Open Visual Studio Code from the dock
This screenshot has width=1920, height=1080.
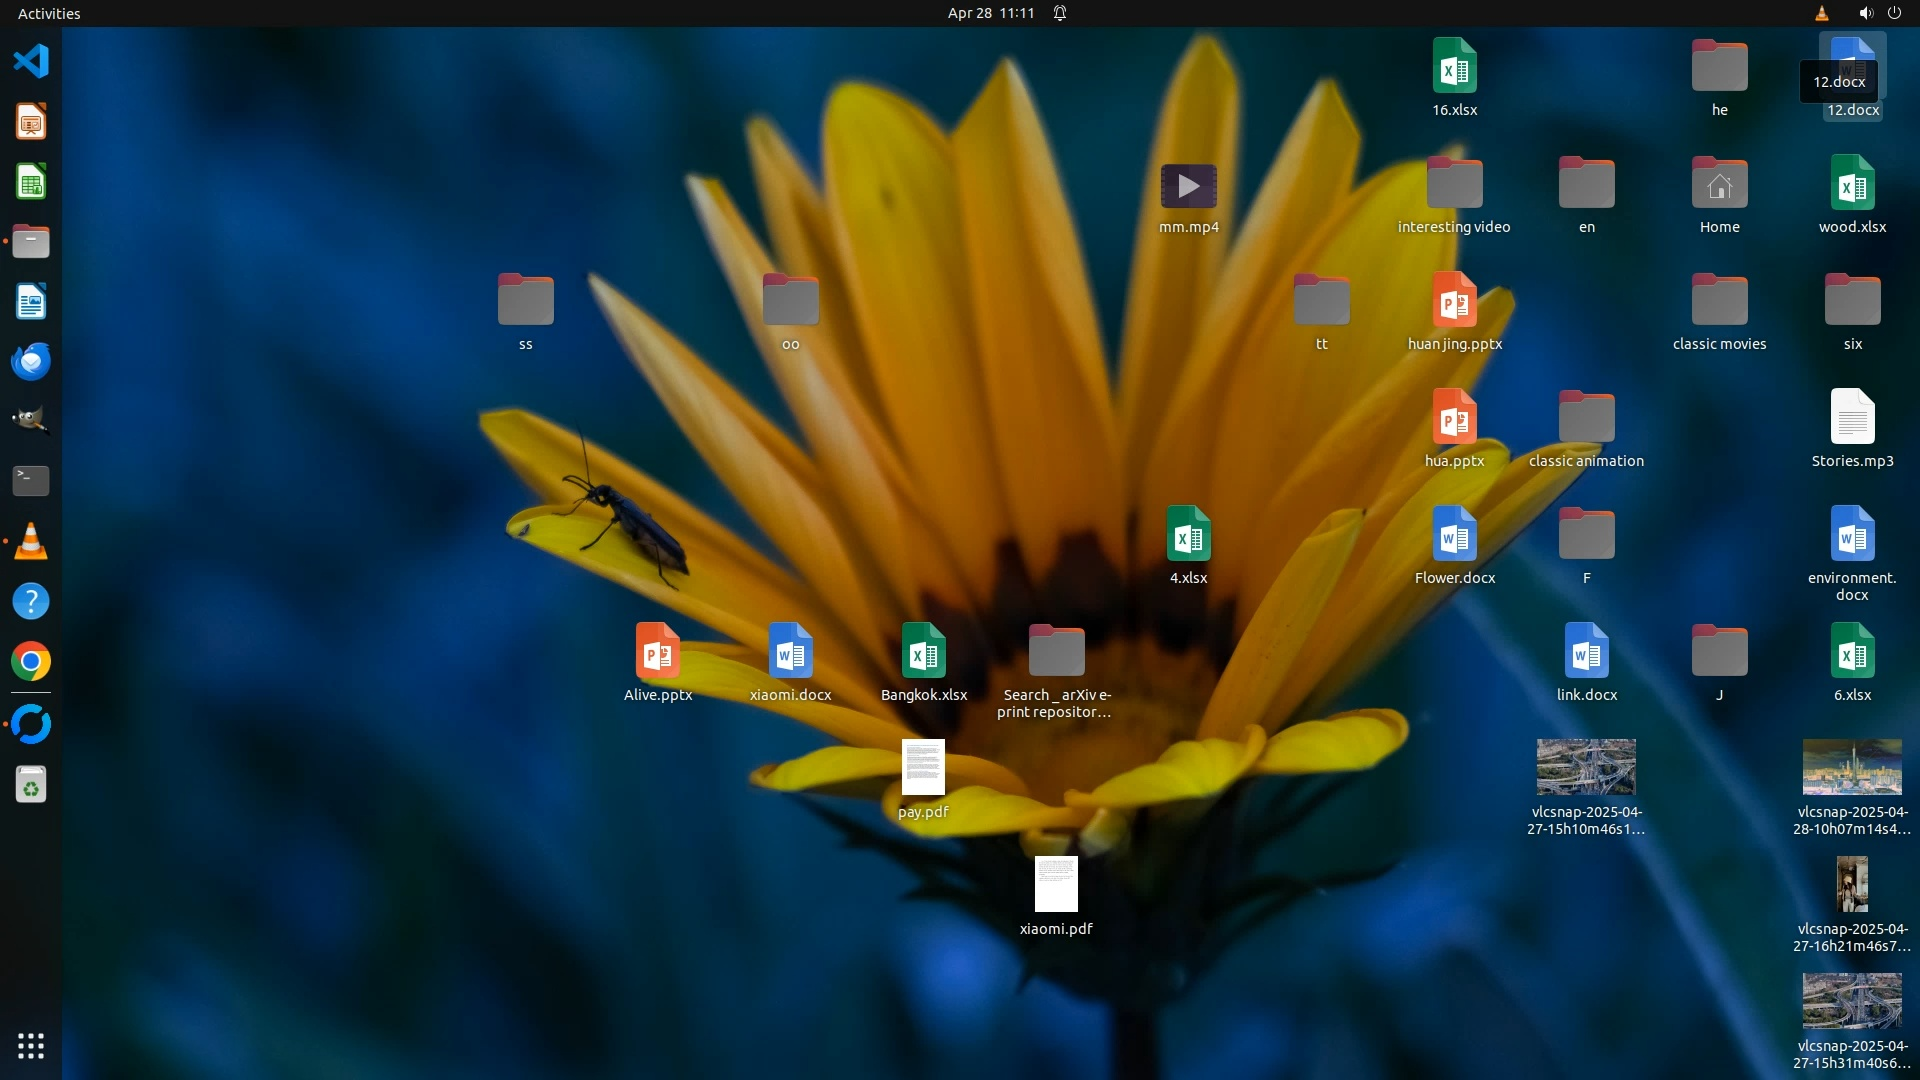pos(31,62)
